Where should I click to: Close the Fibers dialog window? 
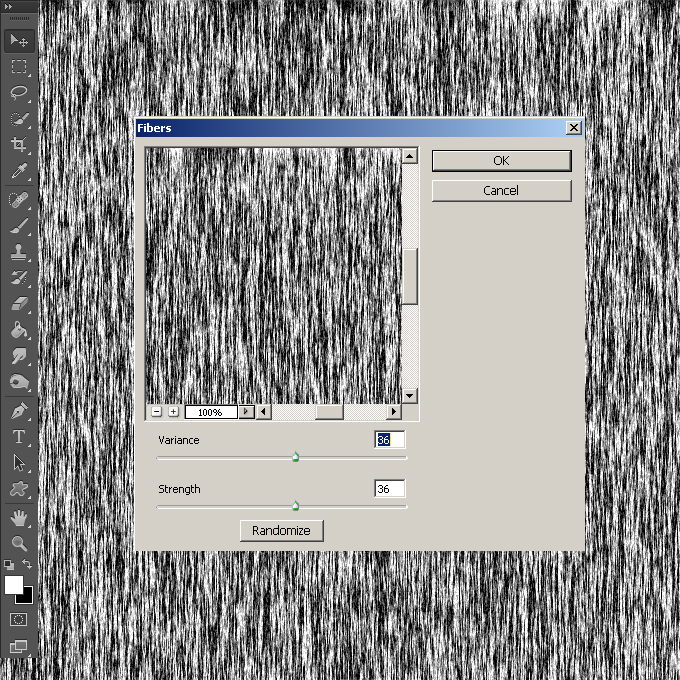574,128
